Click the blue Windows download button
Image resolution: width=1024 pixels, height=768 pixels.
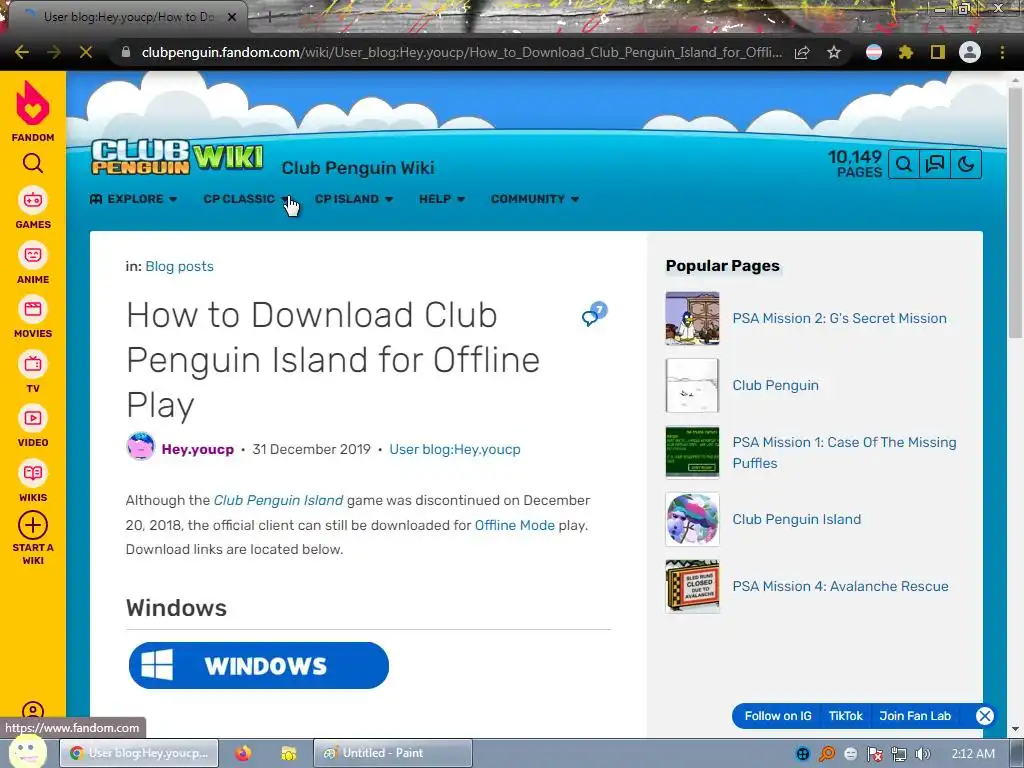(259, 665)
